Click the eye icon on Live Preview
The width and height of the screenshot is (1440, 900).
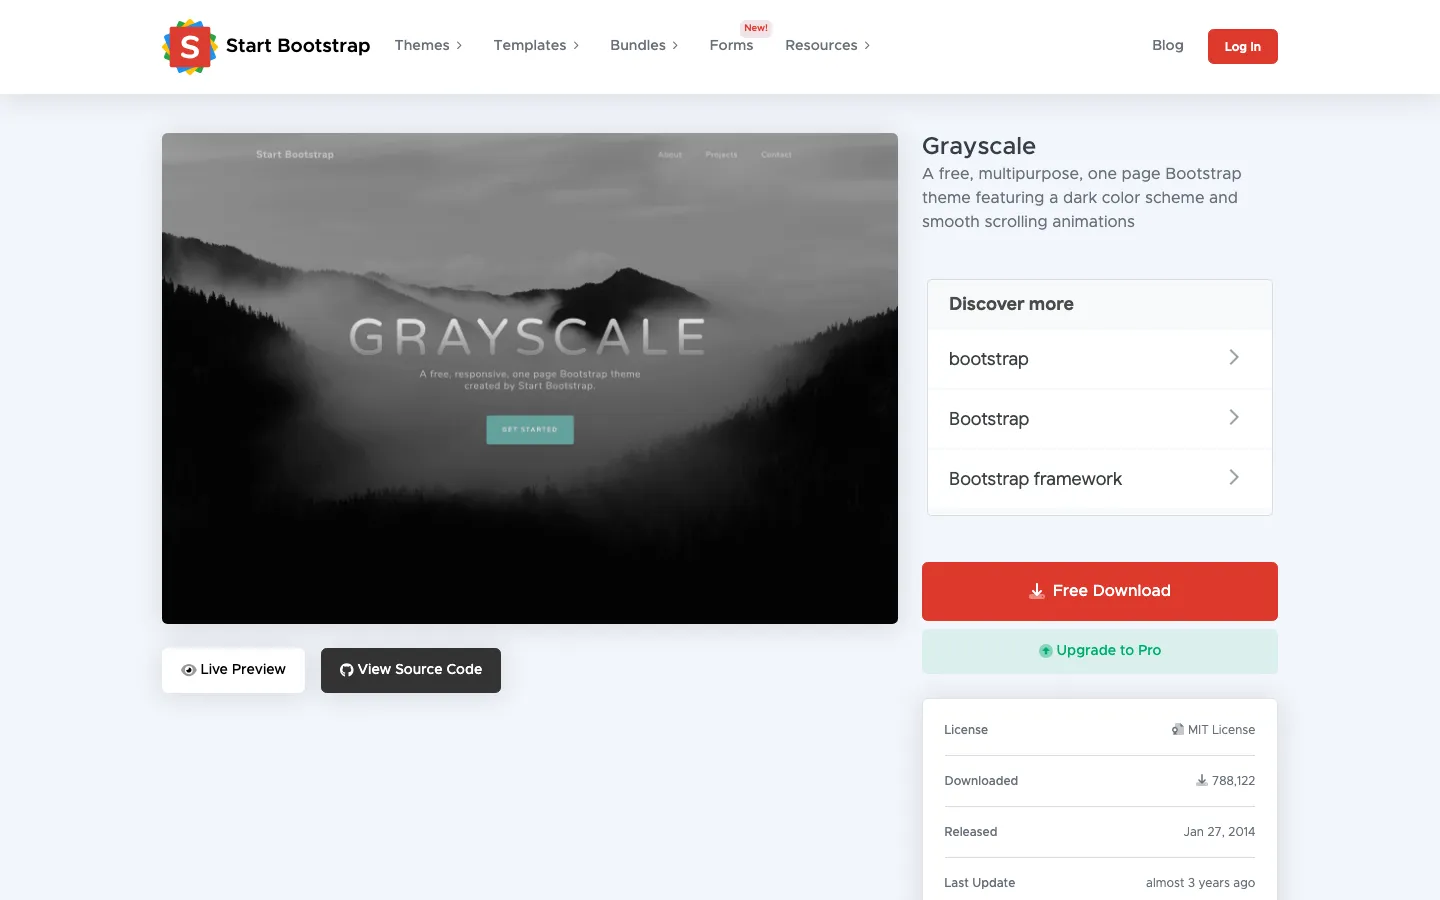pos(188,670)
